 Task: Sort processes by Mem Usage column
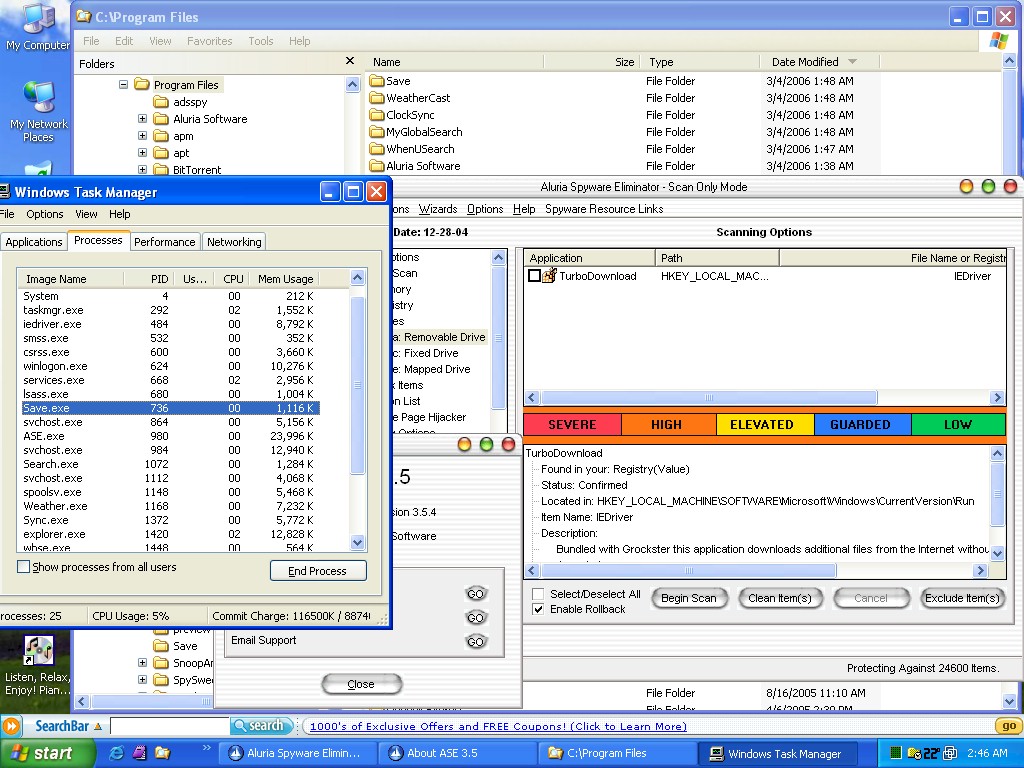[285, 279]
